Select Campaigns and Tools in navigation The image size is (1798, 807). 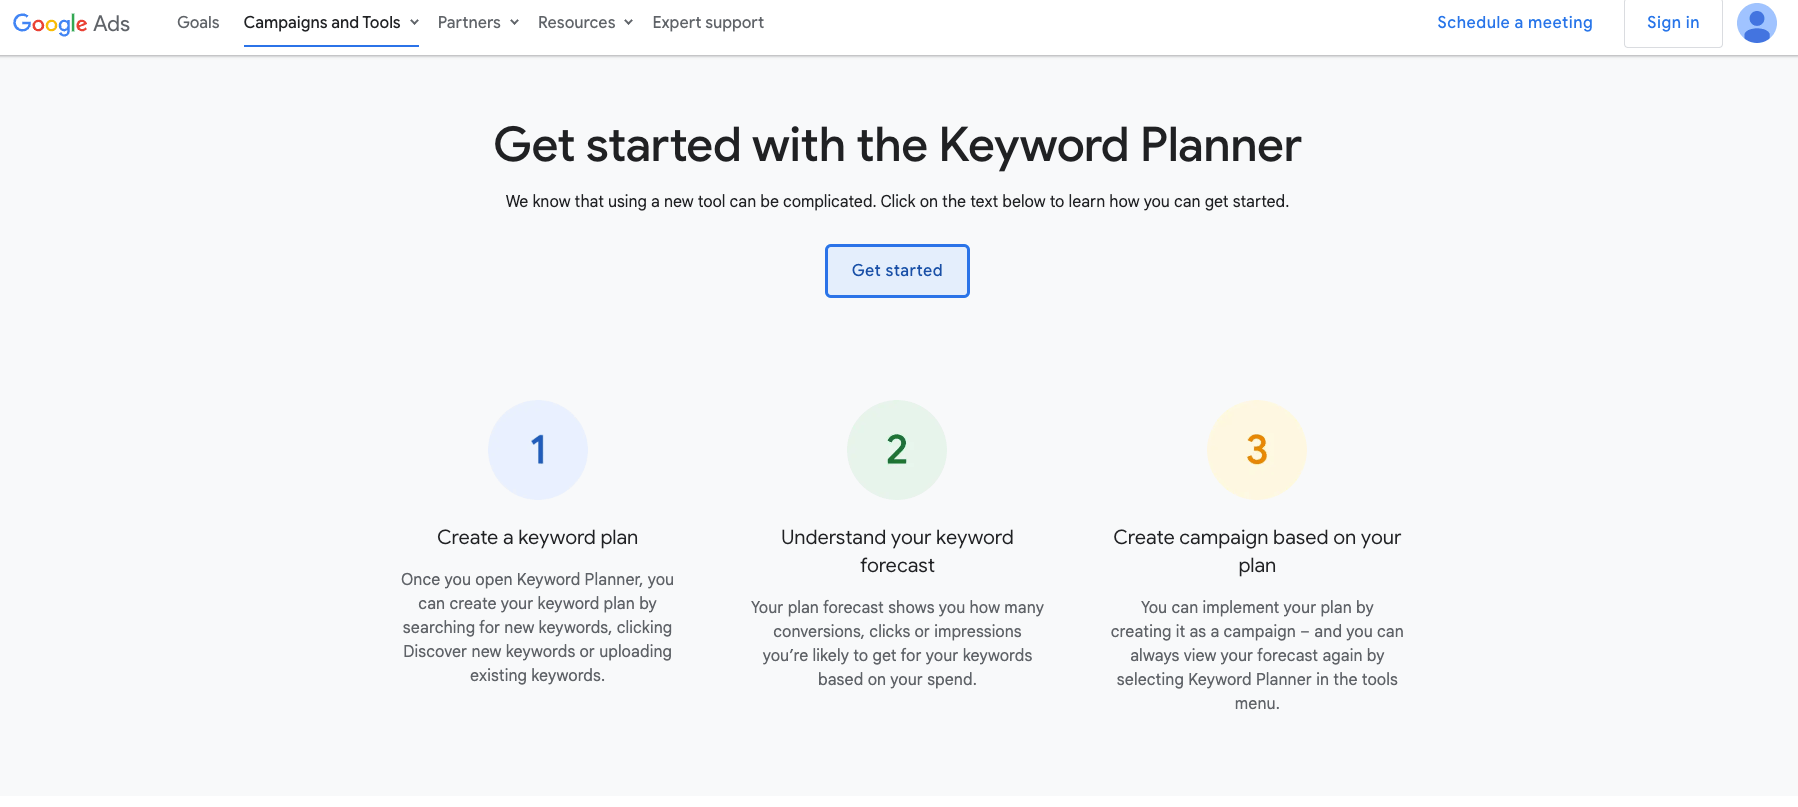click(322, 22)
